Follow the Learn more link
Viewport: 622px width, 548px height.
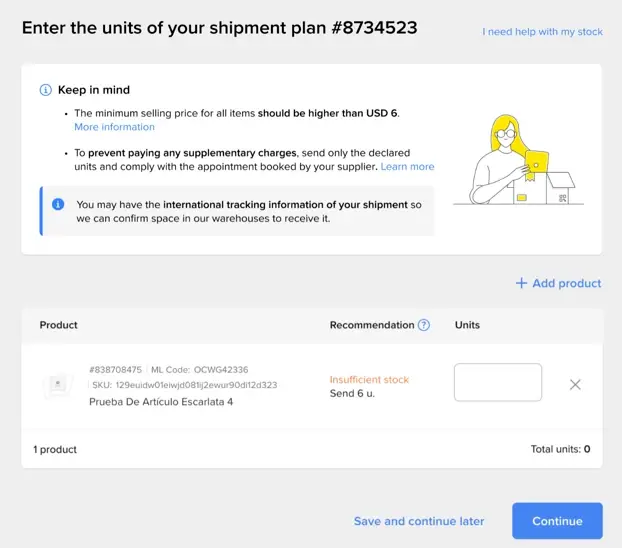(407, 167)
